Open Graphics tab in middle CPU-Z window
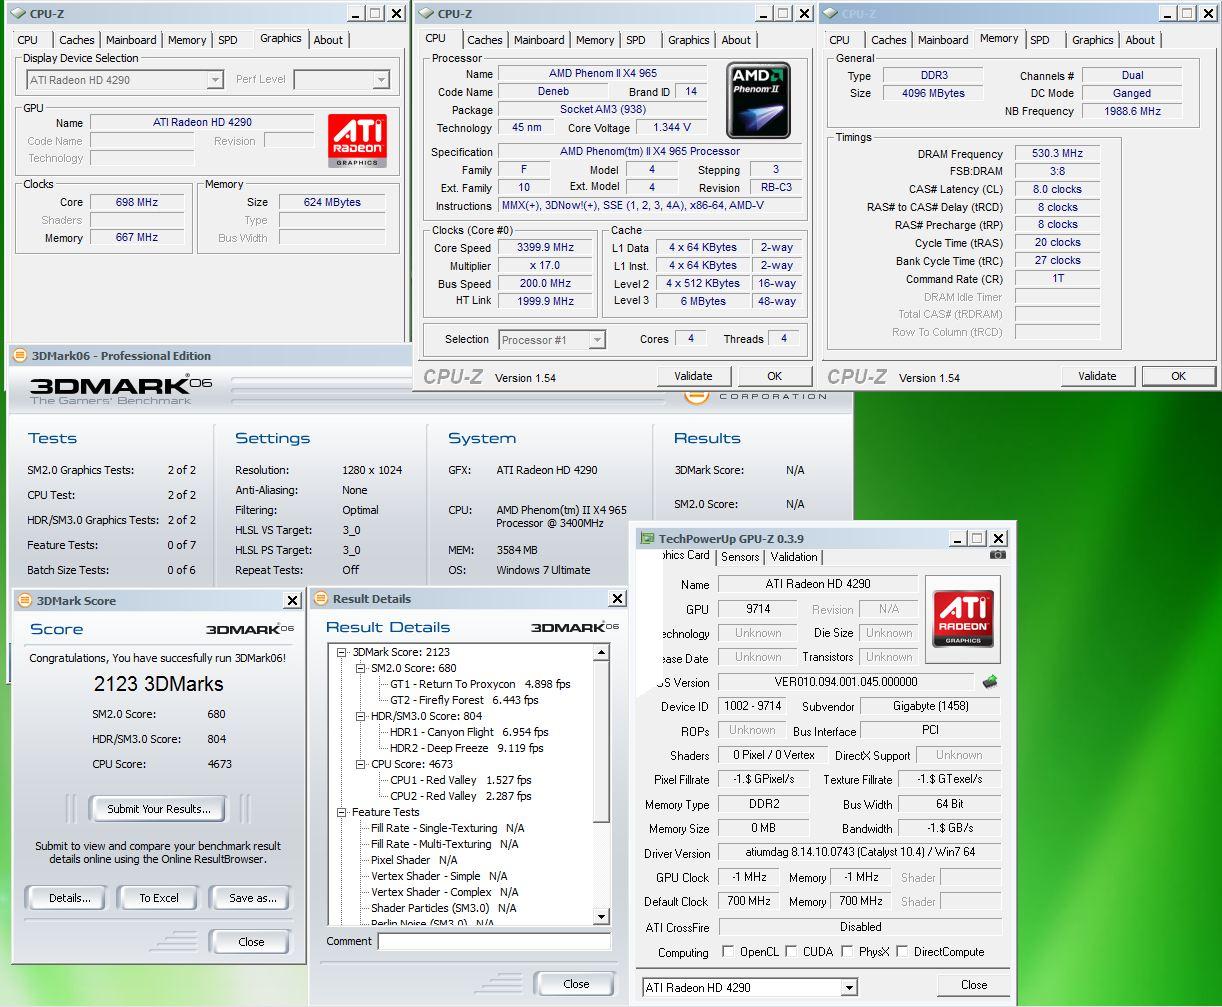 coord(689,40)
